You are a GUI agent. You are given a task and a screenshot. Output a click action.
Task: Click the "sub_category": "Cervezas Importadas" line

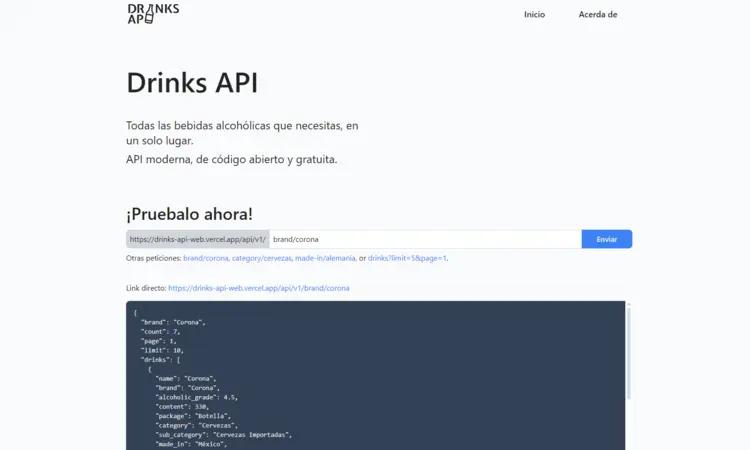[223, 435]
